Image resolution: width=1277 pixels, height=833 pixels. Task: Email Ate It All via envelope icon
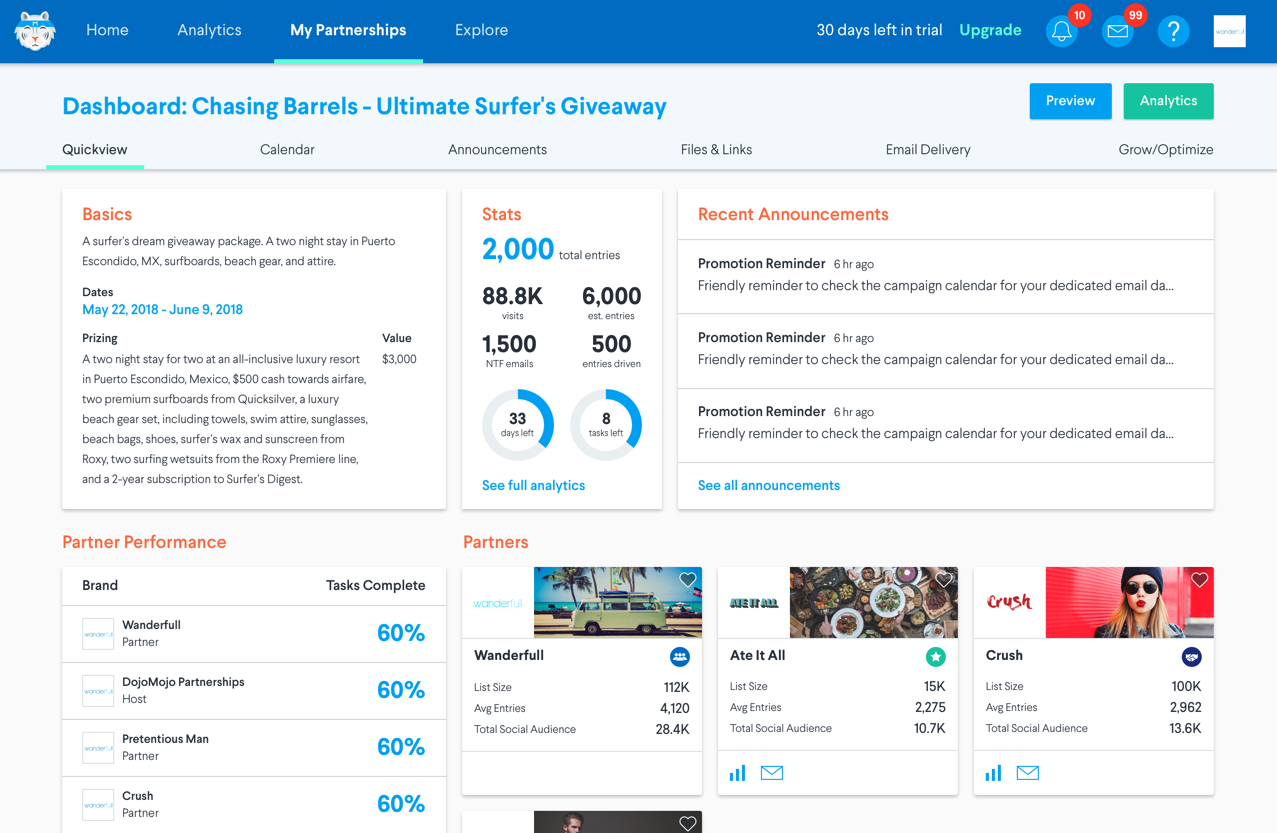click(772, 773)
